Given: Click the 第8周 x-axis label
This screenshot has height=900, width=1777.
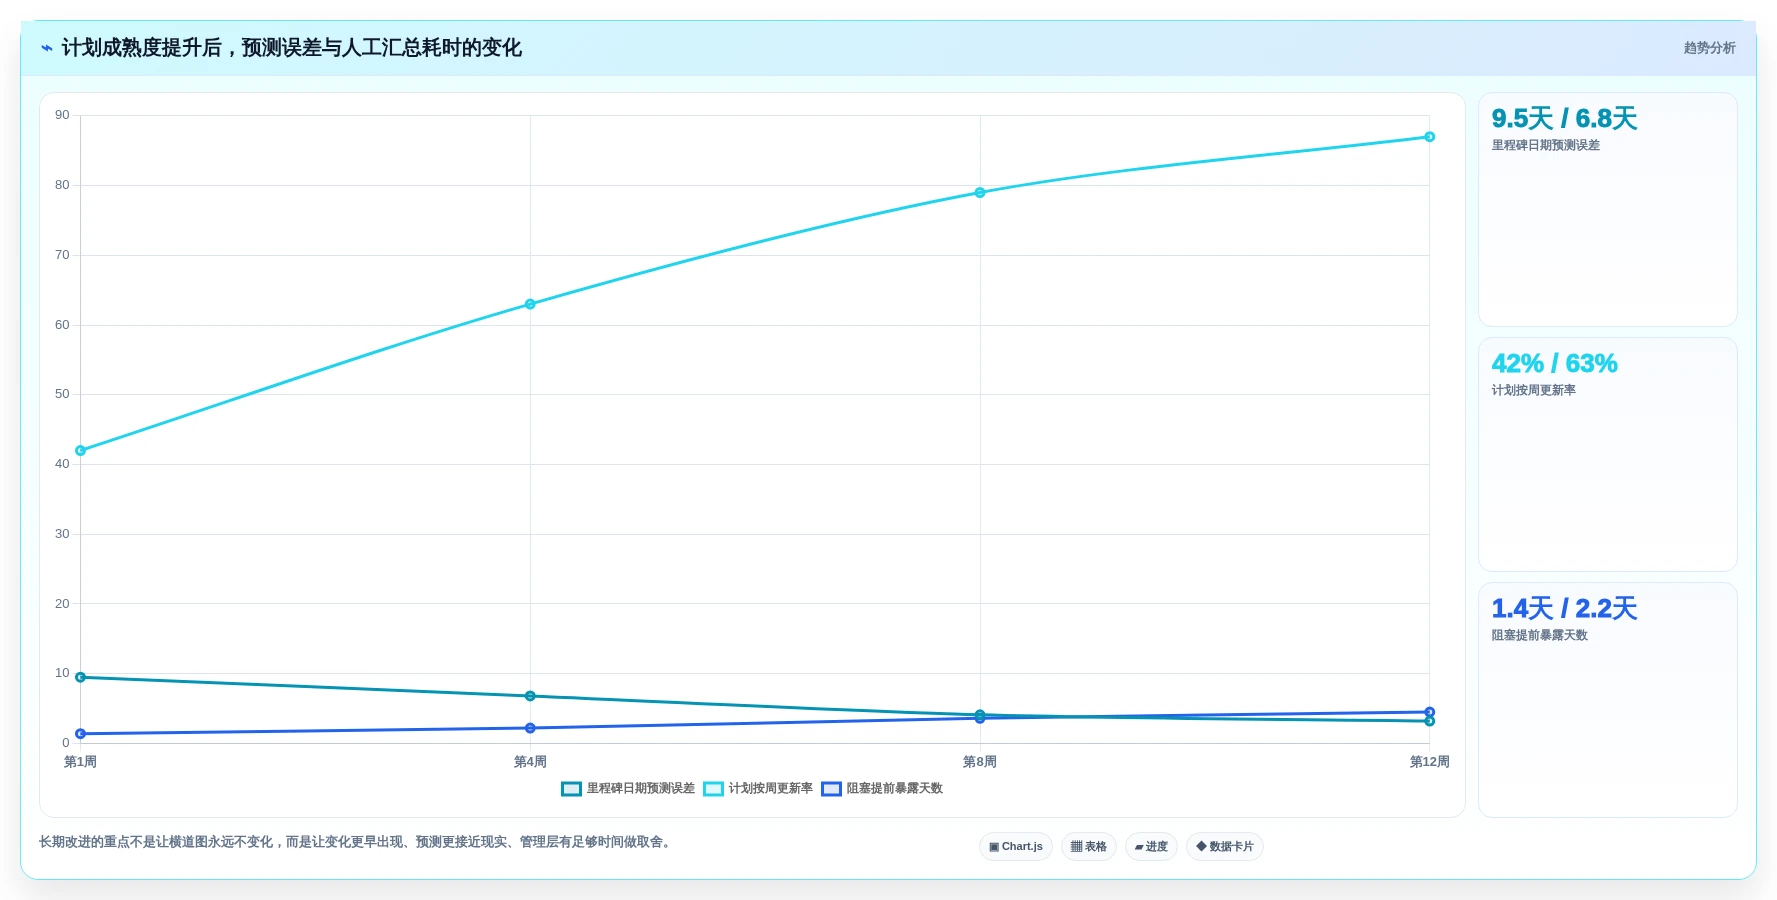Looking at the screenshot, I should pyautogui.click(x=980, y=762).
